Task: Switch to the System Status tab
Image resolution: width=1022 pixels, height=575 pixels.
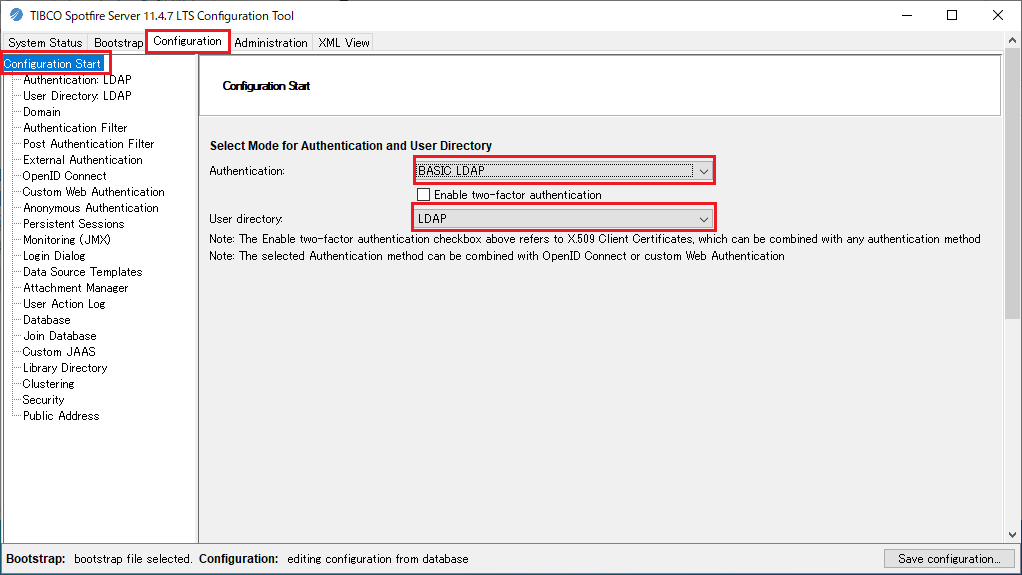Action: click(x=45, y=43)
